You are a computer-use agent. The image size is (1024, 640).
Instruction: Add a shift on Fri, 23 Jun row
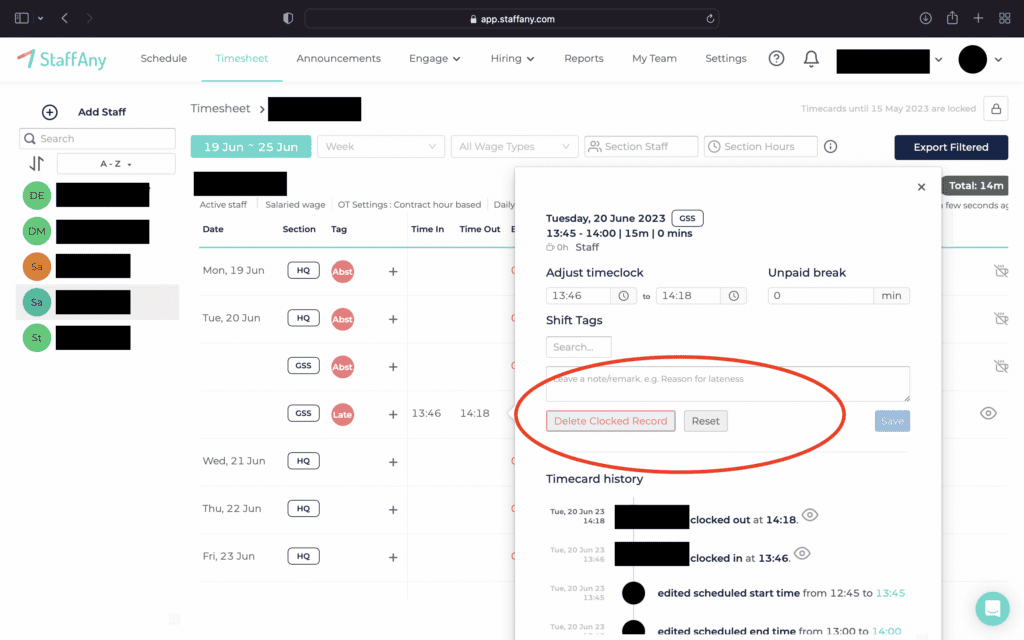(x=393, y=558)
